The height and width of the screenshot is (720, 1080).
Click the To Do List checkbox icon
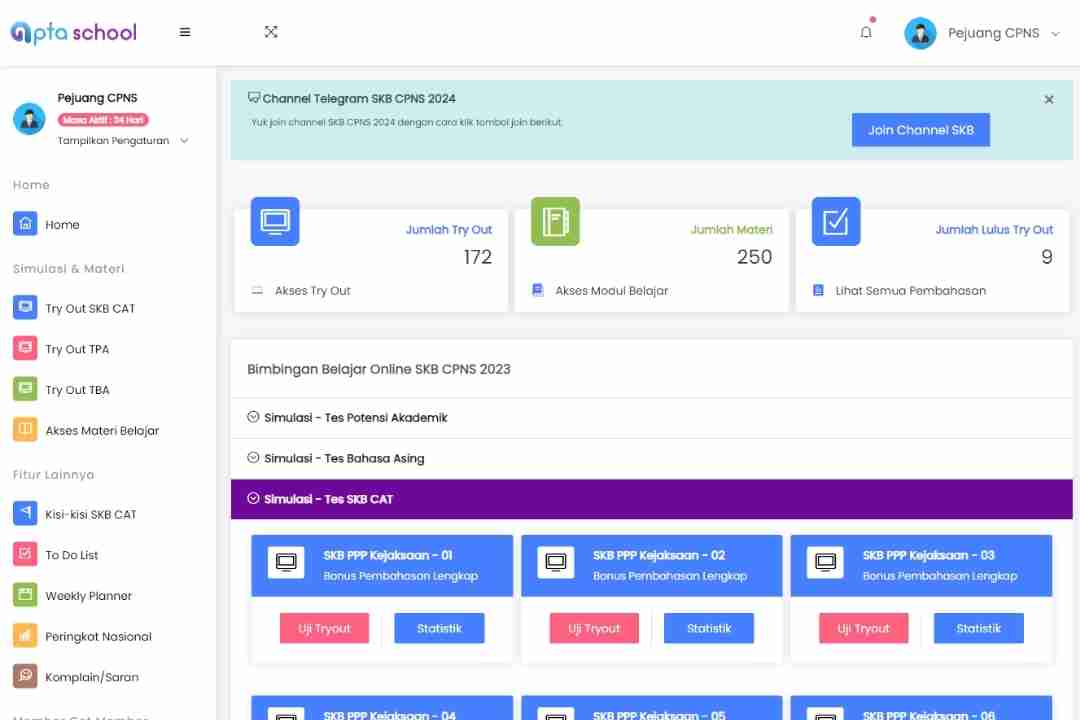25,554
